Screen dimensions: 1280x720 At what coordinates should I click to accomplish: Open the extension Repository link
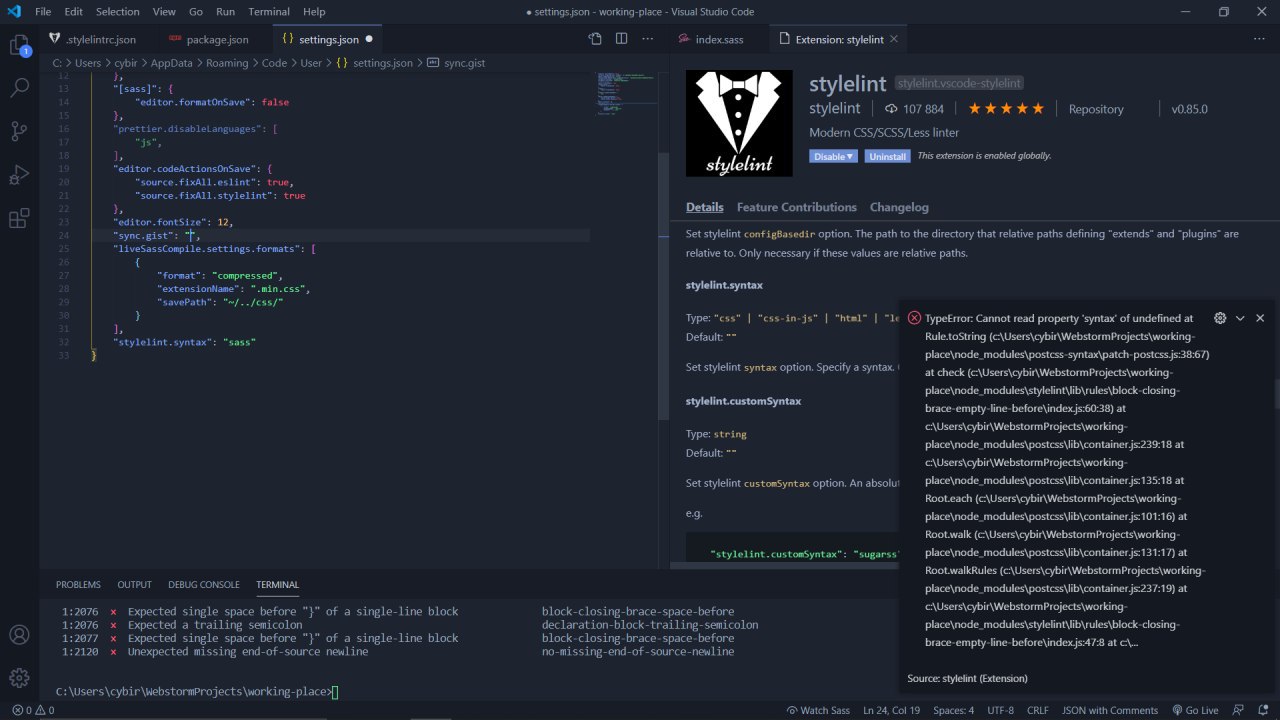pyautogui.click(x=1096, y=109)
